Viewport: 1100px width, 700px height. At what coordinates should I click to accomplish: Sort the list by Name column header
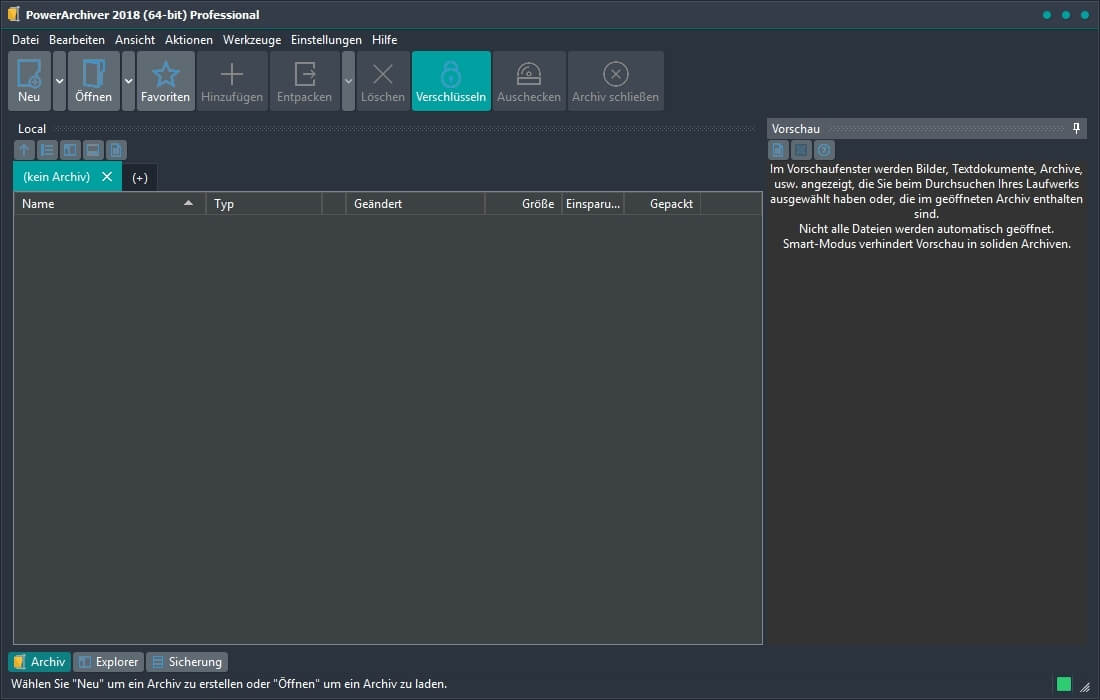point(100,204)
